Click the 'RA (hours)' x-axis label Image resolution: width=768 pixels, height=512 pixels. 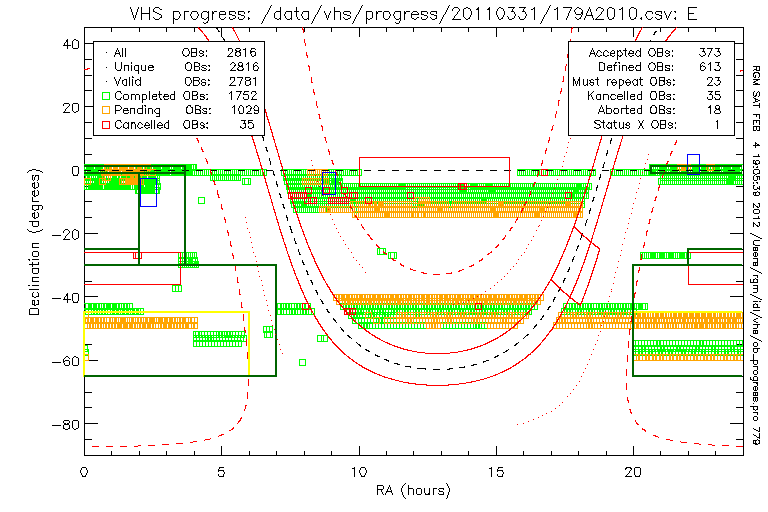coord(414,491)
